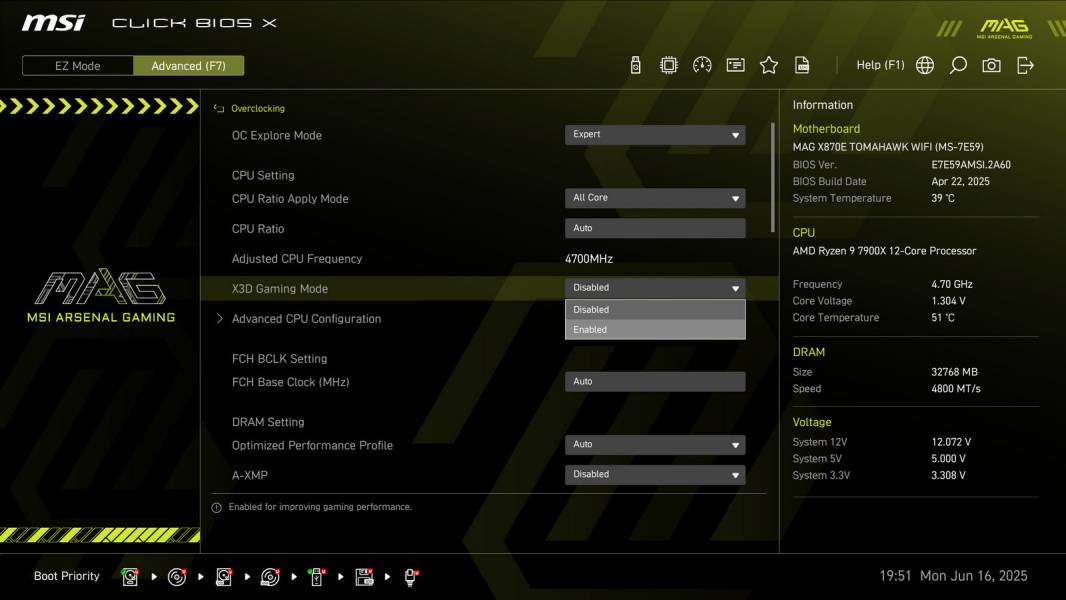Click the A-XMP label

pyautogui.click(x=250, y=476)
